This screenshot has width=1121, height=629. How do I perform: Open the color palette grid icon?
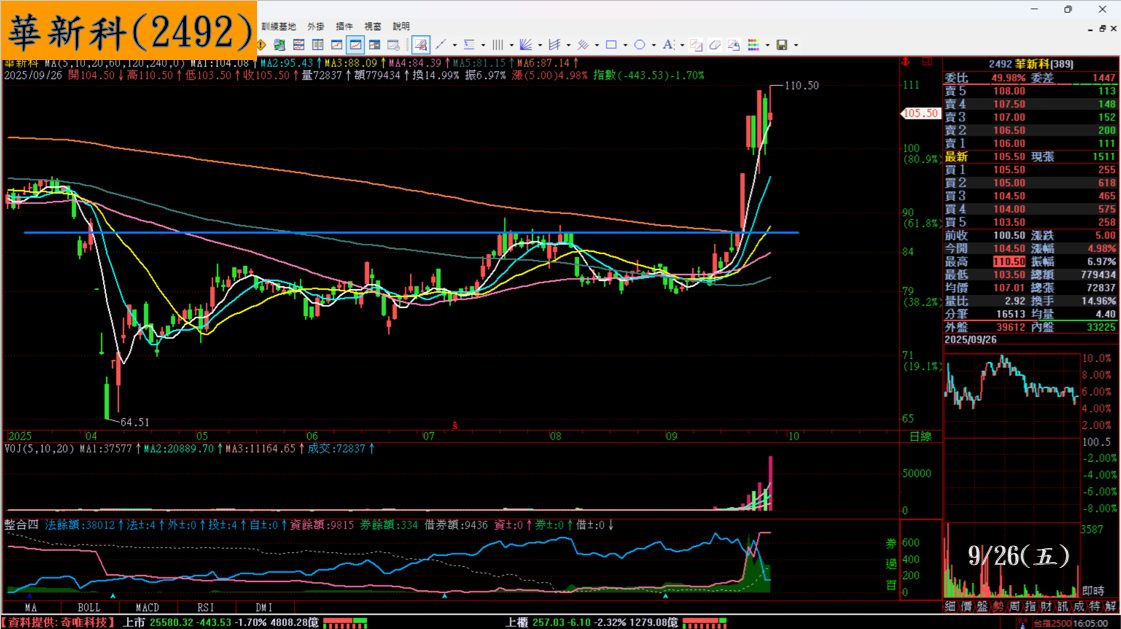752,45
